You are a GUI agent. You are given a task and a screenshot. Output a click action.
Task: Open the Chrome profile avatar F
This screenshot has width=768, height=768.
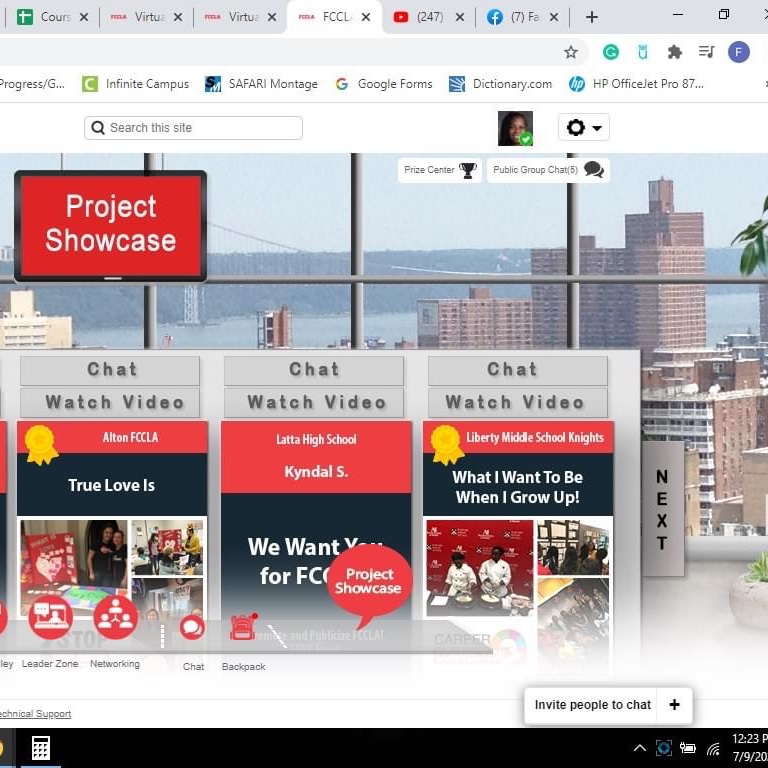(739, 52)
